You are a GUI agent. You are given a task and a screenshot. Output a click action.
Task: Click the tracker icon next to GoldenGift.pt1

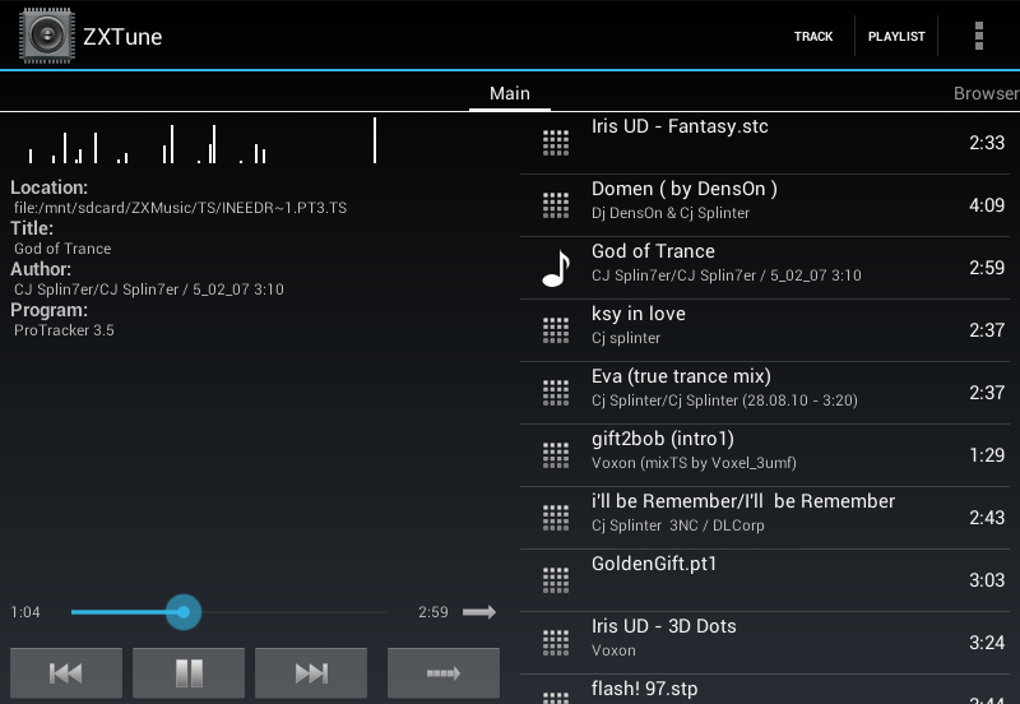click(x=553, y=579)
